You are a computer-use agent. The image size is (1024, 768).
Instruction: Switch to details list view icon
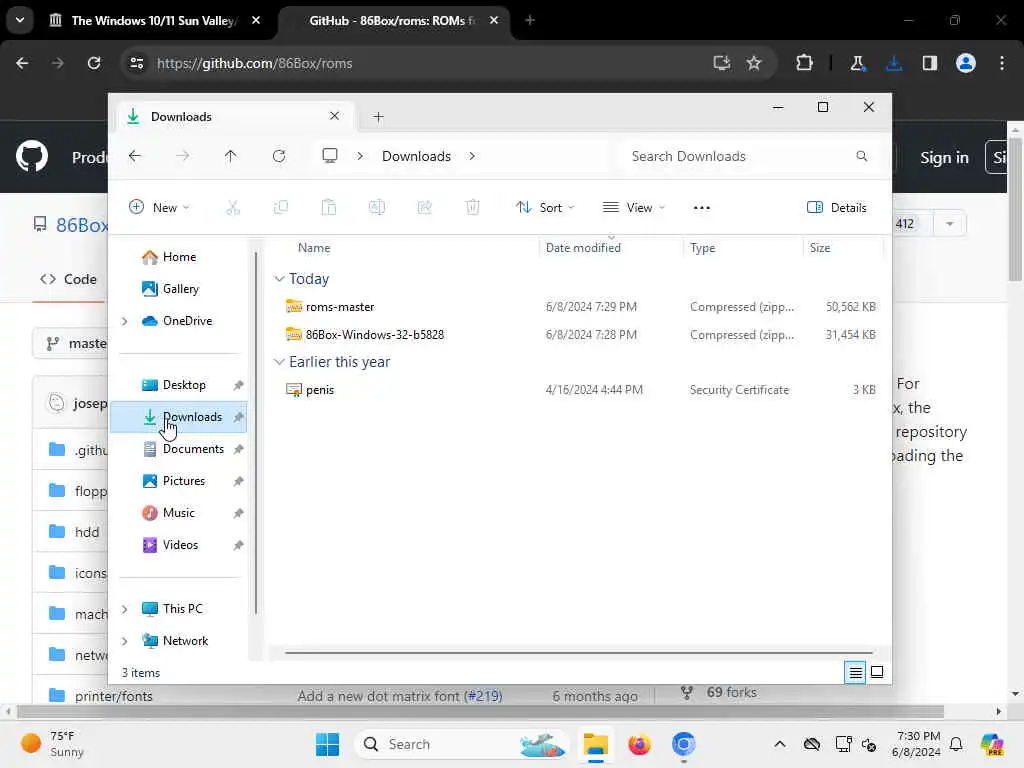coord(856,672)
